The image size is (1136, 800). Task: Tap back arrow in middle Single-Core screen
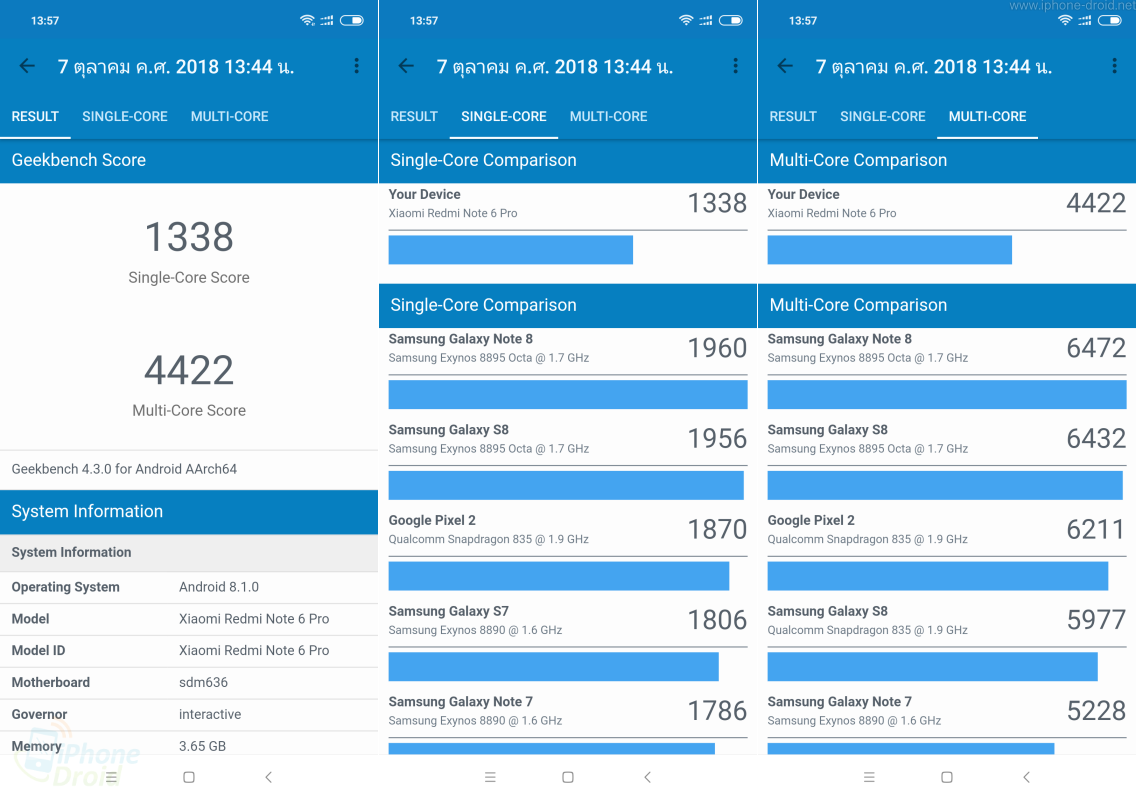[406, 67]
